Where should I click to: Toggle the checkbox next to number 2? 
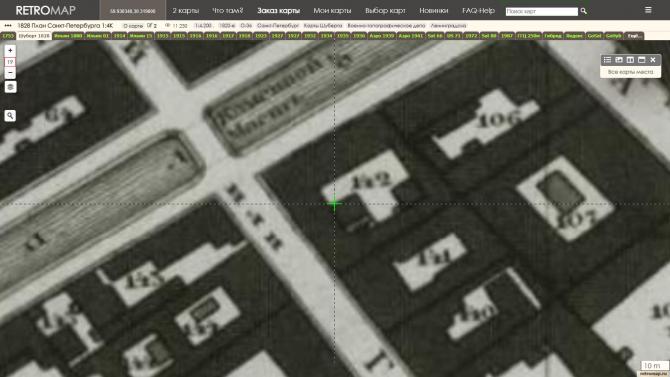click(x=149, y=26)
